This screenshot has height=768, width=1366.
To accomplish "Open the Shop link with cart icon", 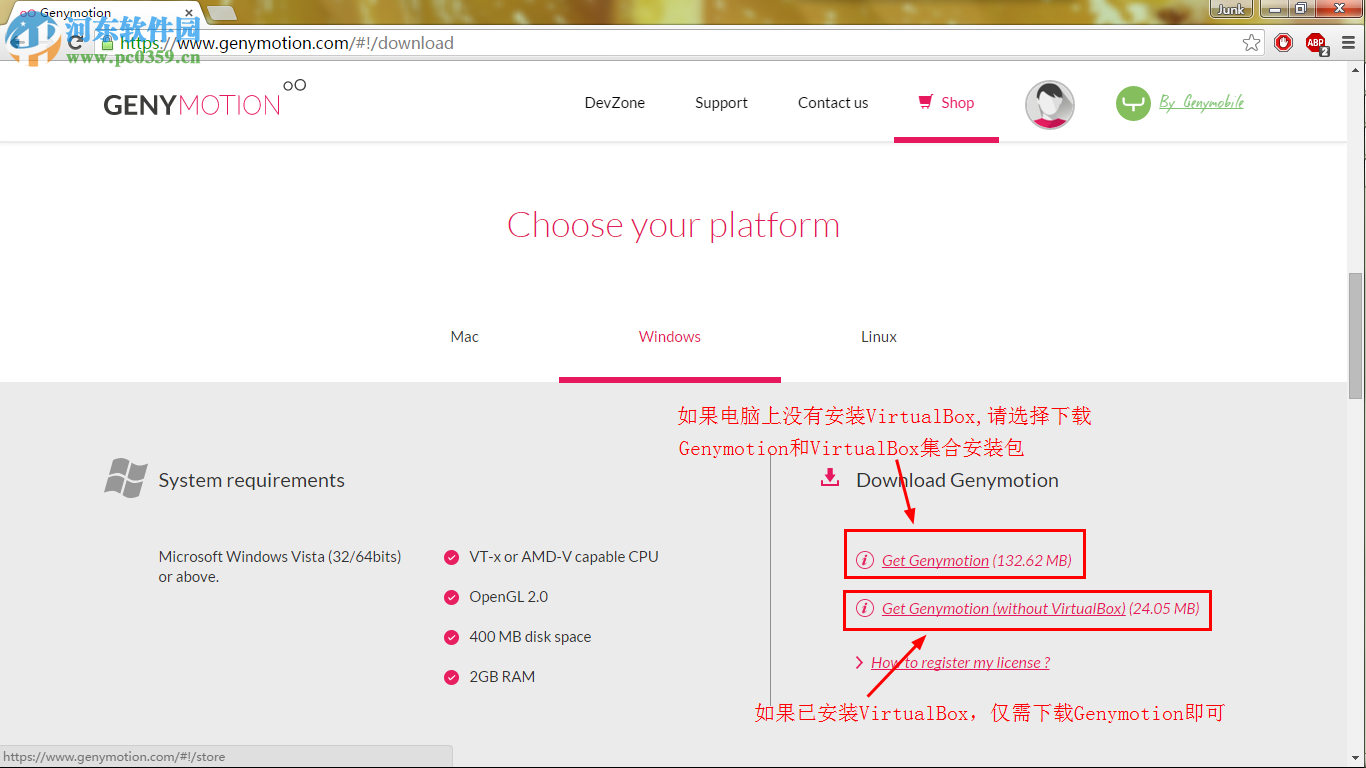I will [x=946, y=102].
